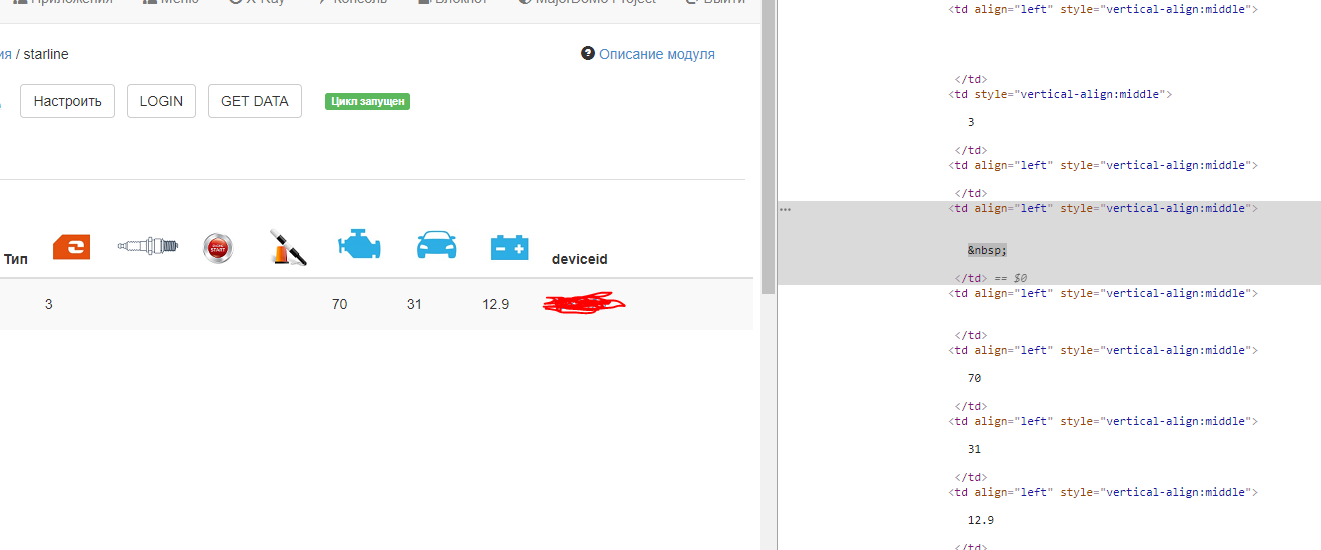Viewport: 1321px width, 550px height.
Task: Click the 12.9 voltage cell in the table
Action: (496, 304)
